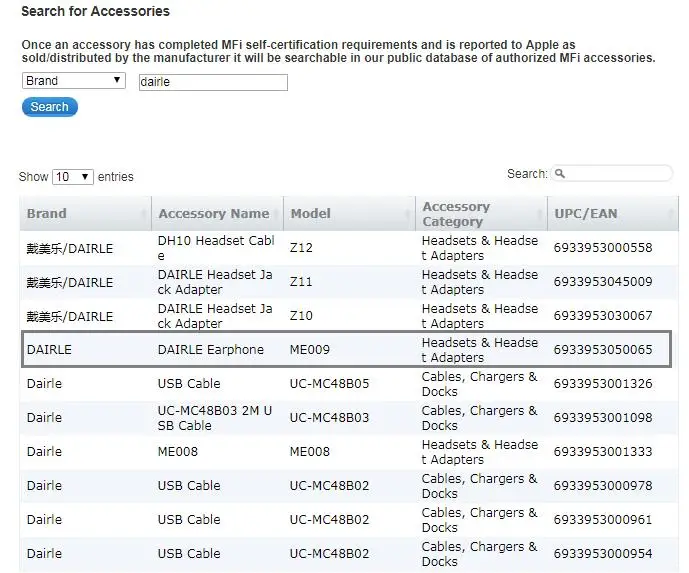Click 'UC-MC48B03 2M USB Cable' accessory name
This screenshot has height=573, width=689.
coord(214,418)
